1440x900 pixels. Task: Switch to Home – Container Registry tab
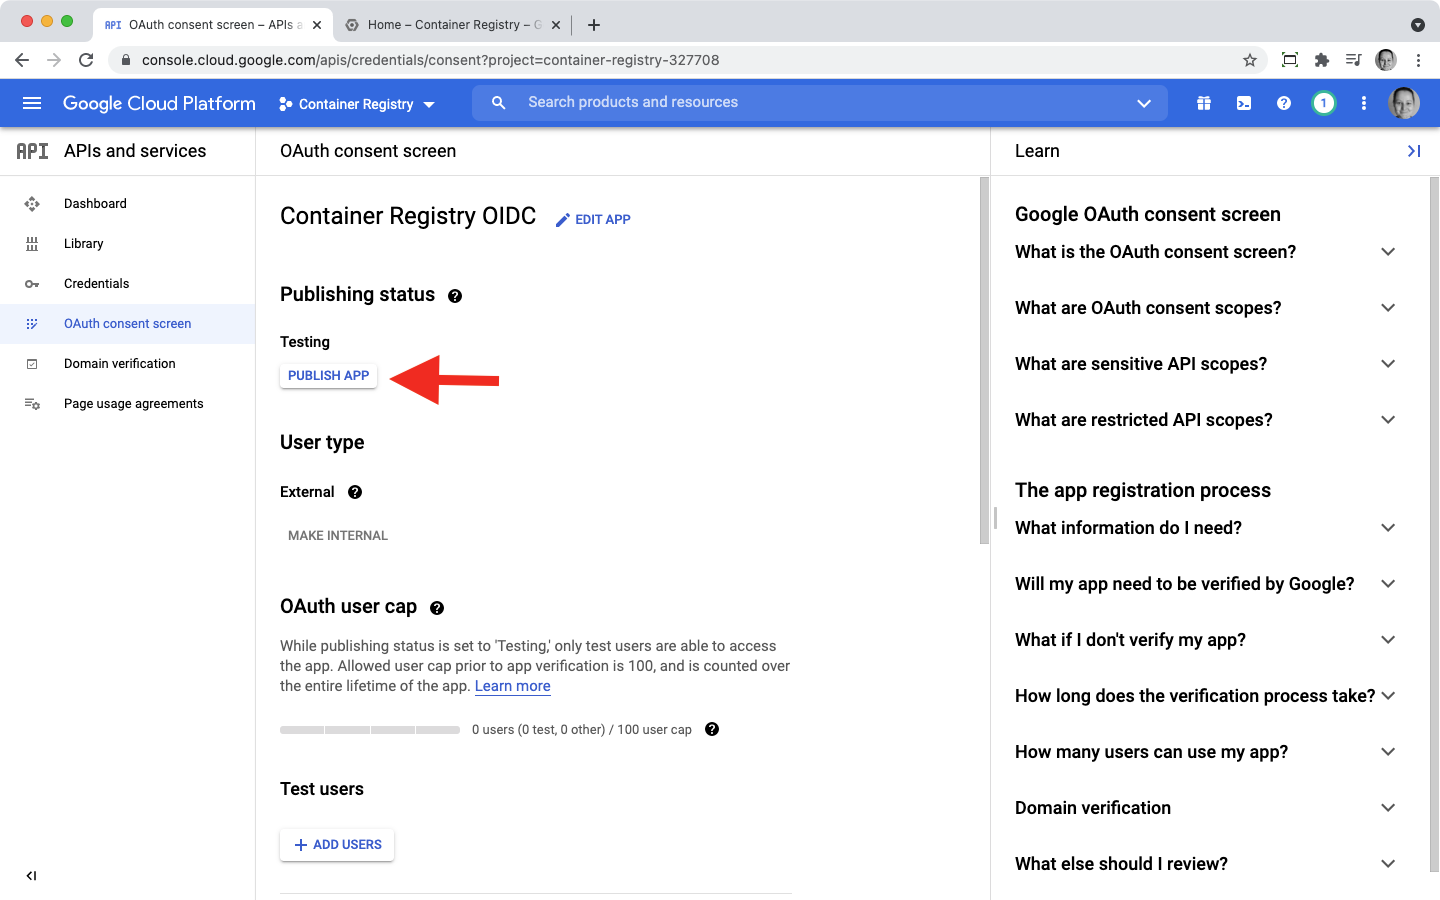453,24
